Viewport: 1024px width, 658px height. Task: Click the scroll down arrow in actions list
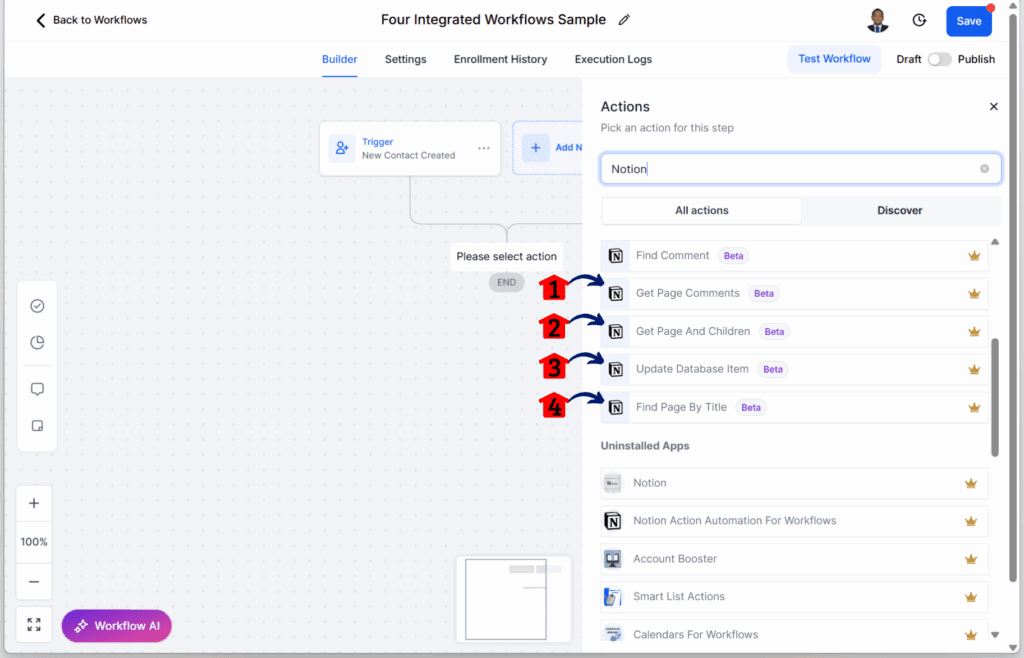click(995, 634)
